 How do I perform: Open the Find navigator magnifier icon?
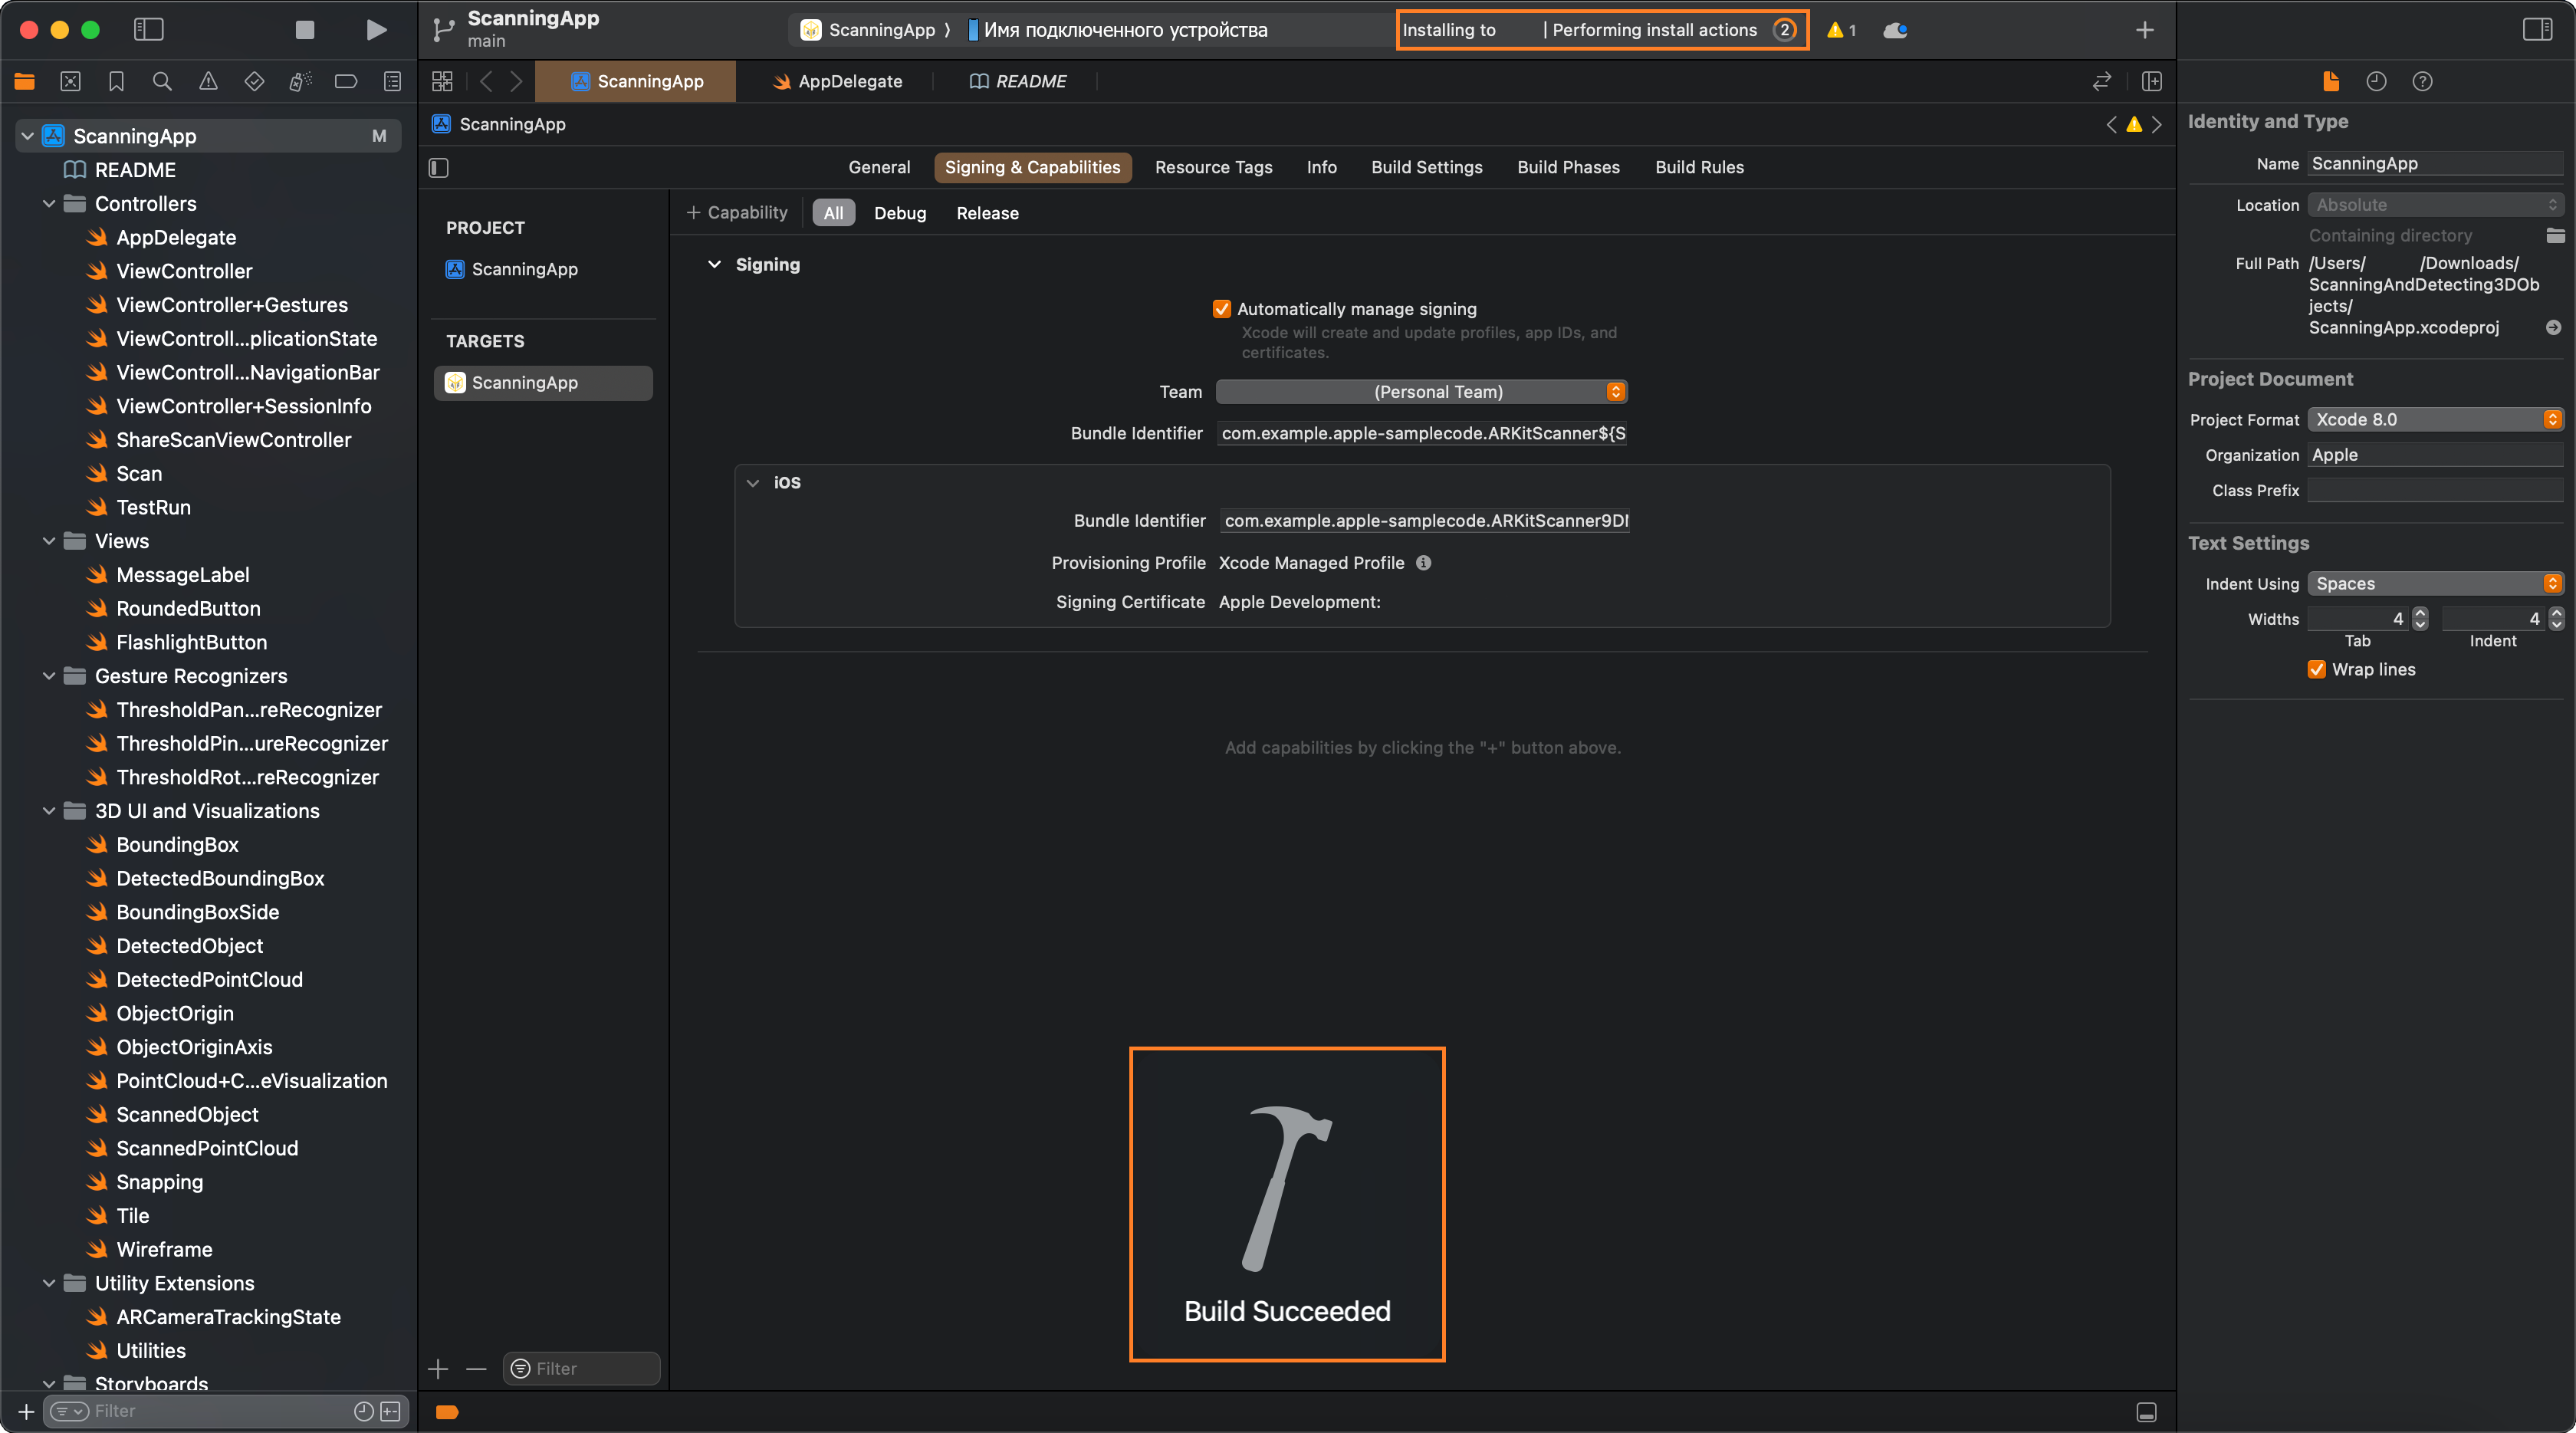click(162, 81)
